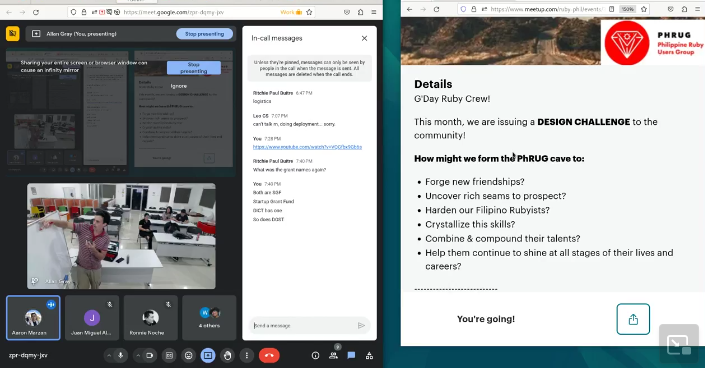Show the people panel
Image resolution: width=705 pixels, height=368 pixels.
(x=334, y=355)
